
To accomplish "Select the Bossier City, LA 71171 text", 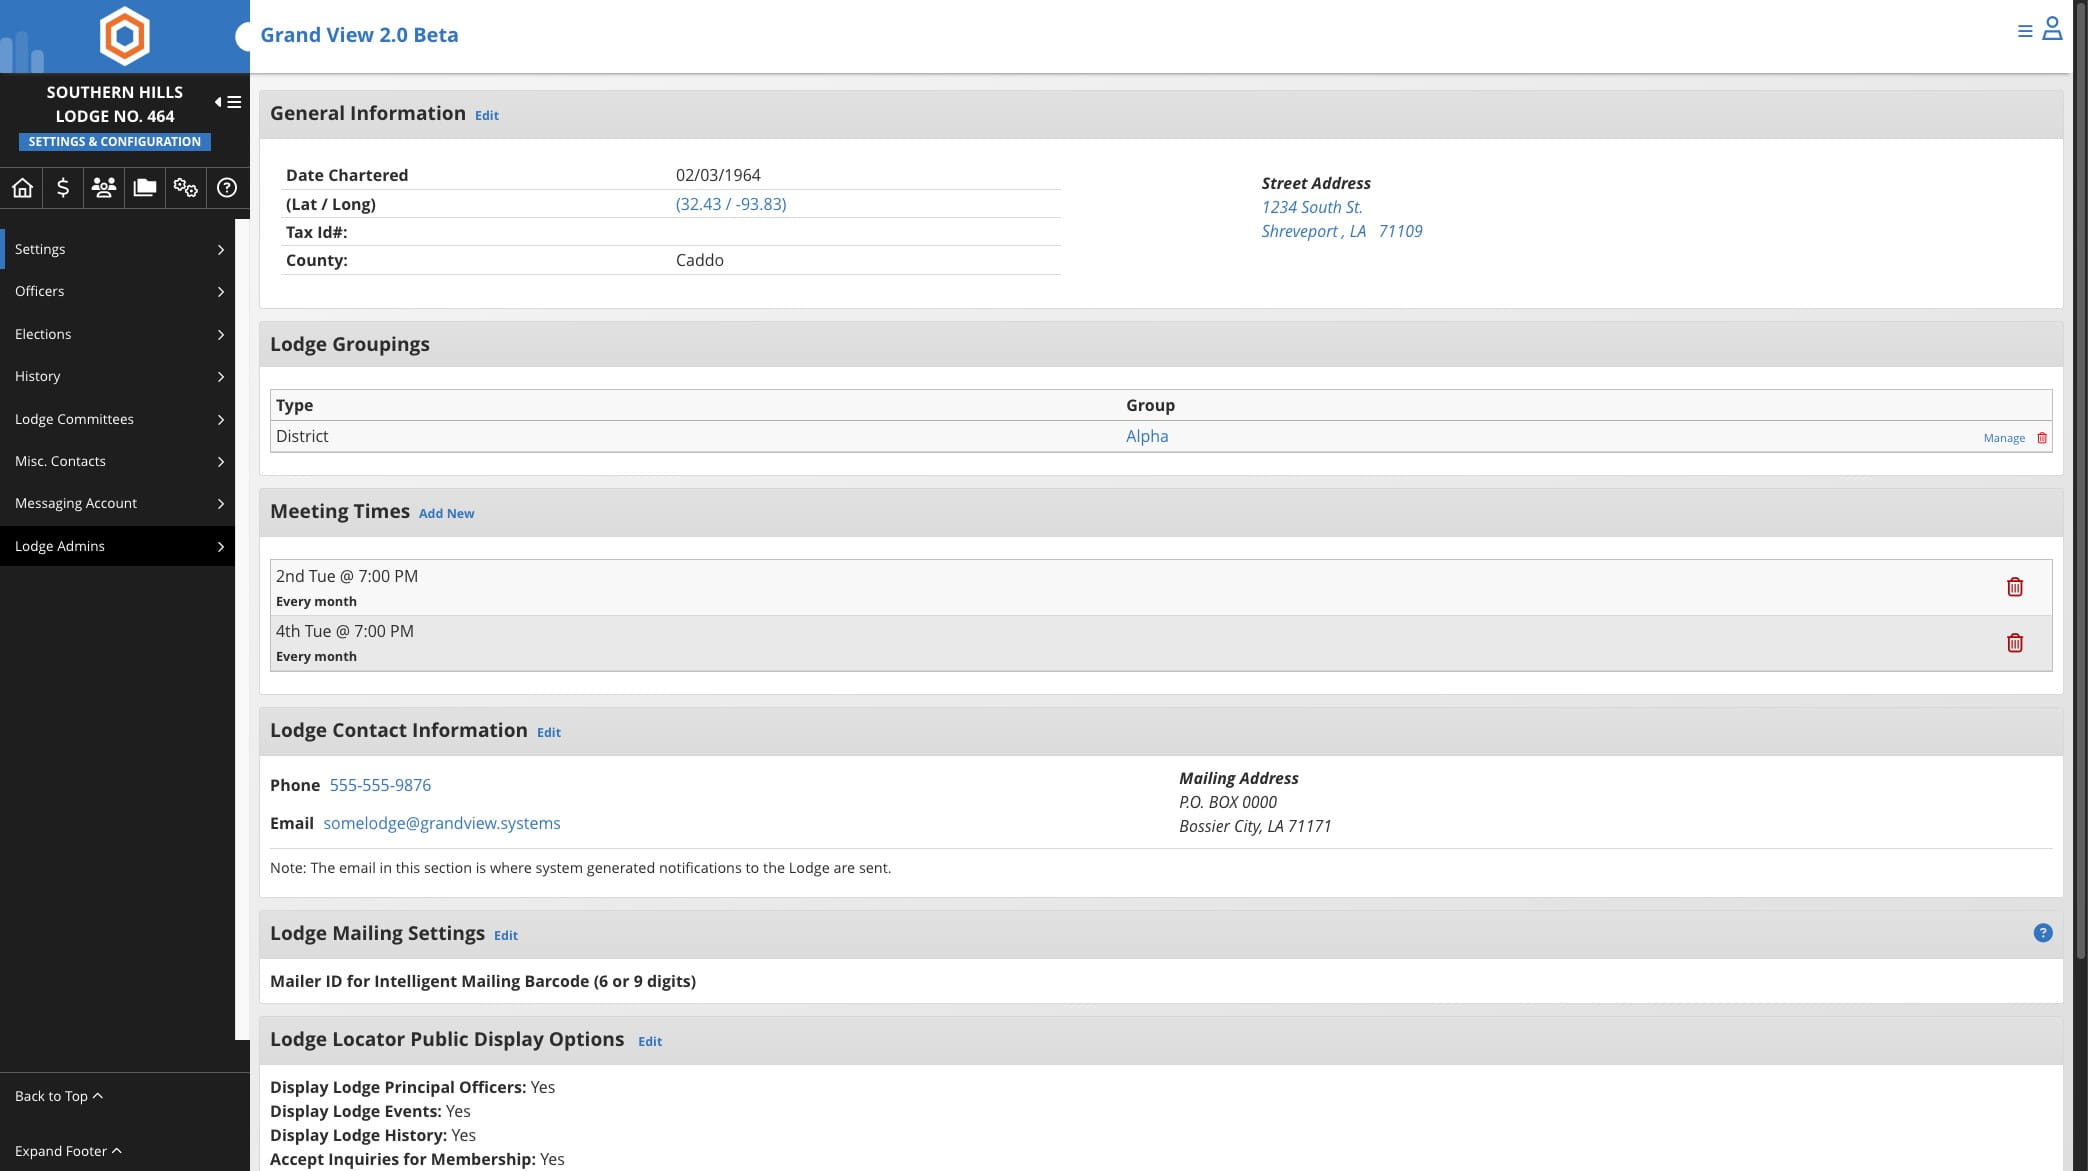I will point(1255,826).
